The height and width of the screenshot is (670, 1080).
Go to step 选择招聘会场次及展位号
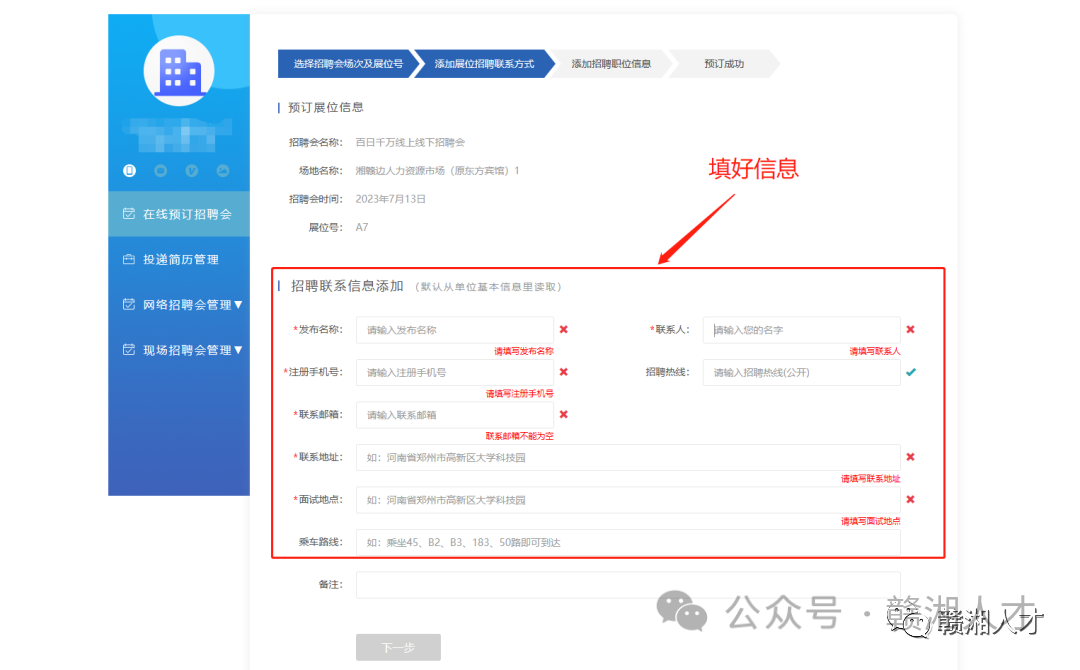(348, 64)
